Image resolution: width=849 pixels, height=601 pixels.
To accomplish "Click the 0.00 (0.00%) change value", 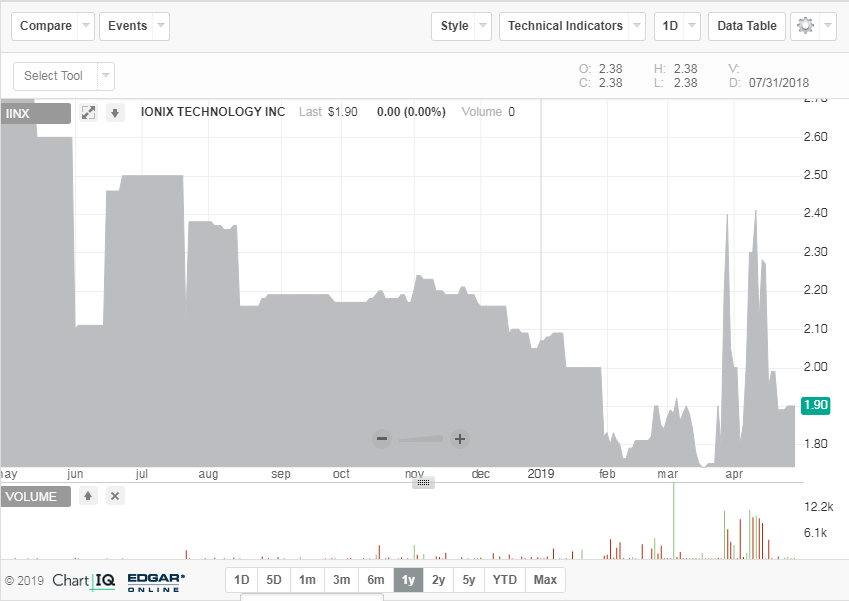I will coord(412,112).
